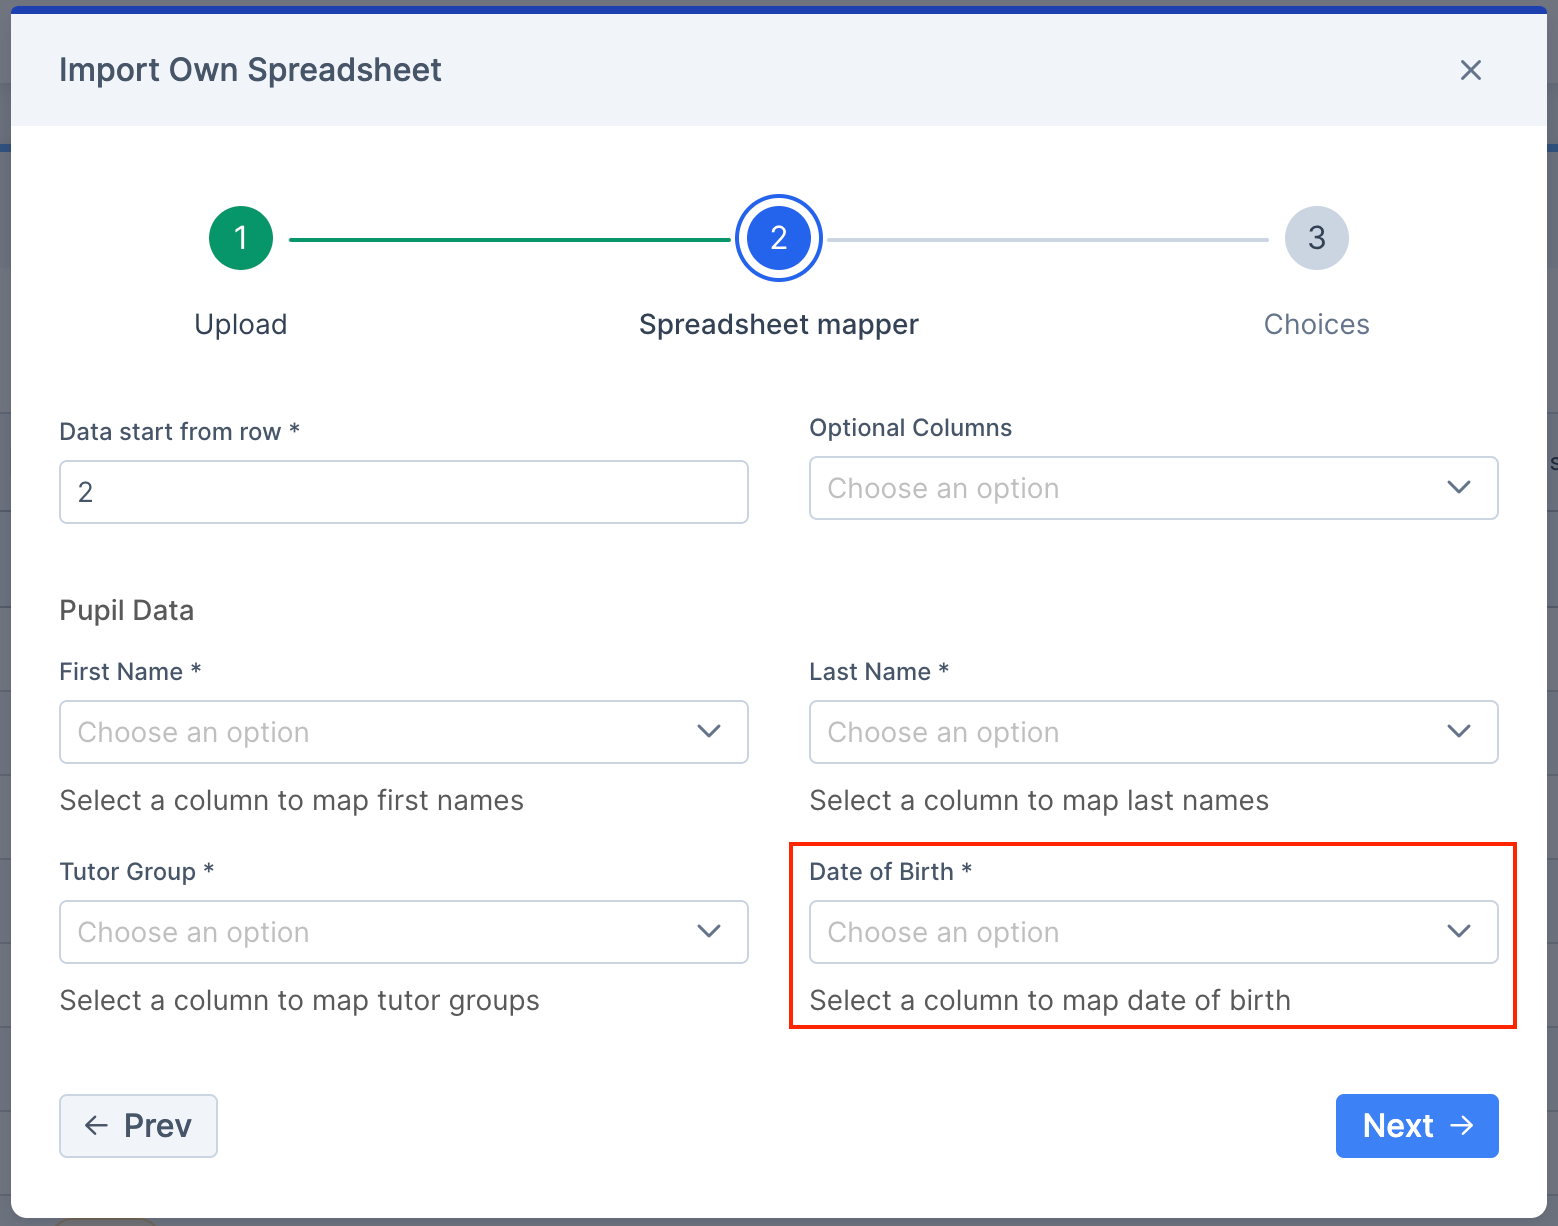Open the Date of Birth column dropdown
The height and width of the screenshot is (1226, 1558).
pos(1152,932)
